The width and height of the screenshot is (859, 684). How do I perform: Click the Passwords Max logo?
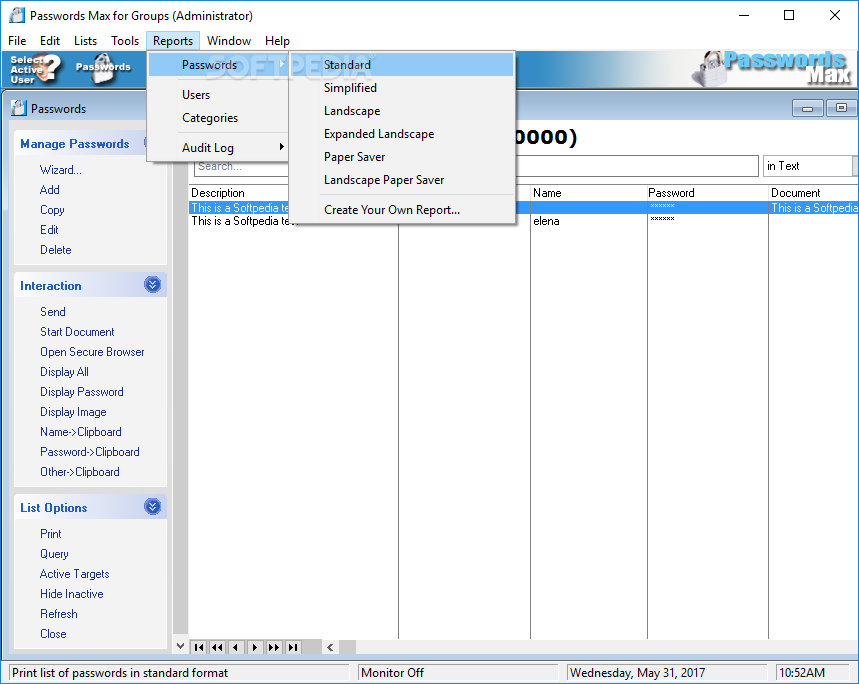click(772, 69)
